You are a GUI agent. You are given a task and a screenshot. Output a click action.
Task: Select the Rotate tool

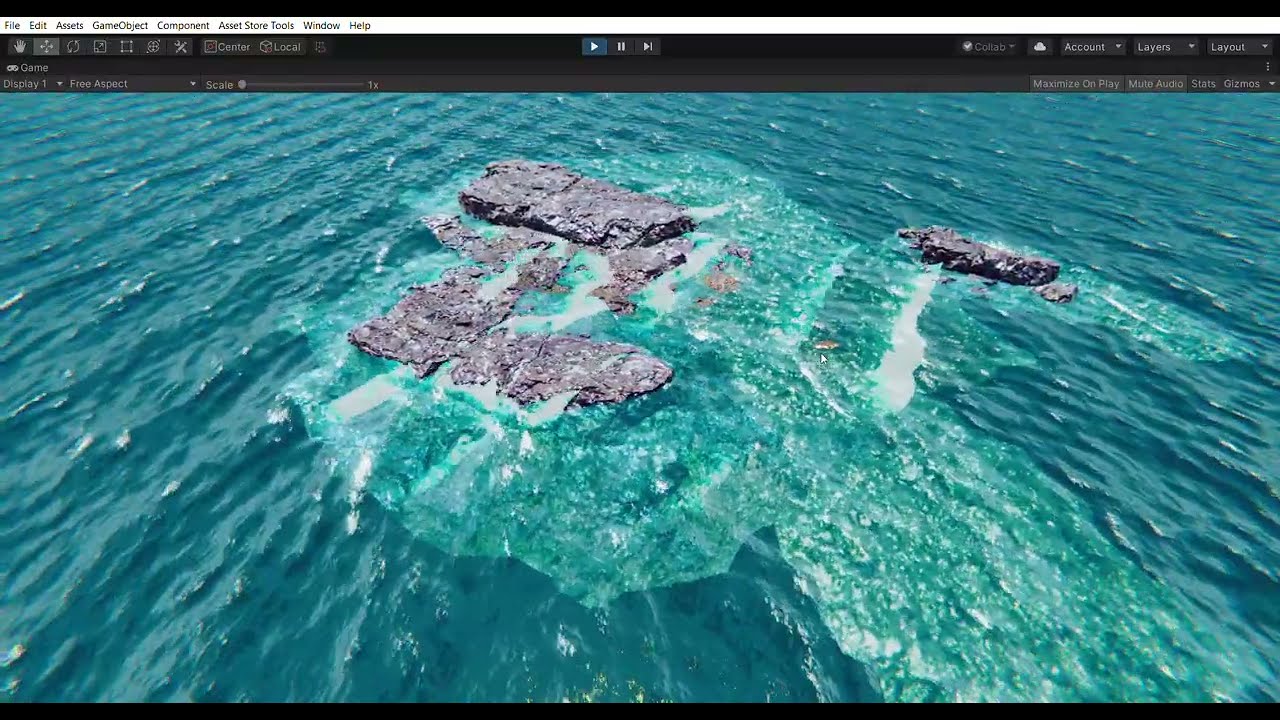point(73,47)
